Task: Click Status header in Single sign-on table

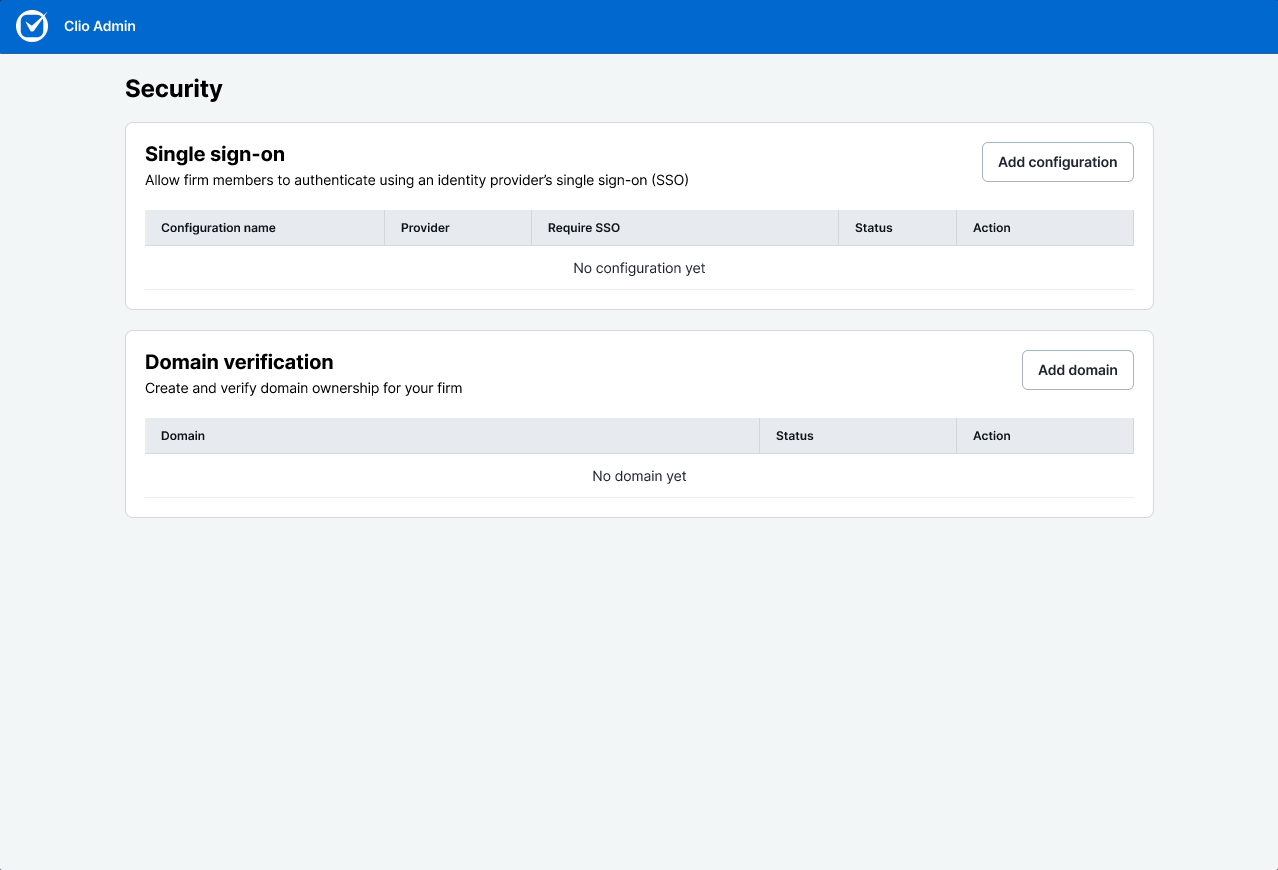Action: coord(897,228)
